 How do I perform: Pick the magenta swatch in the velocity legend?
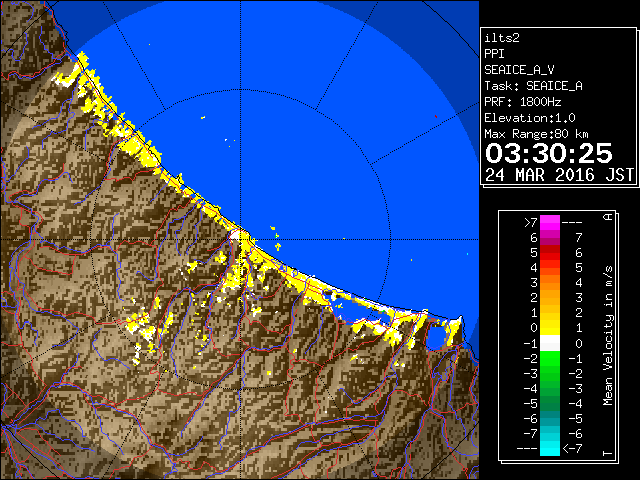pos(550,223)
